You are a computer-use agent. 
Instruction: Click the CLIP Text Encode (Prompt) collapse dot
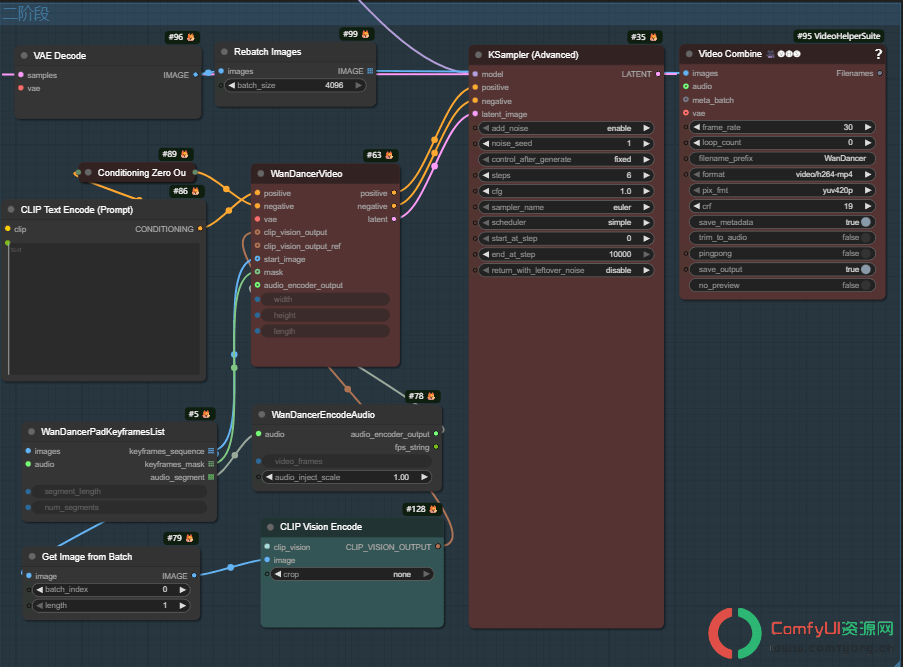tap(11, 210)
